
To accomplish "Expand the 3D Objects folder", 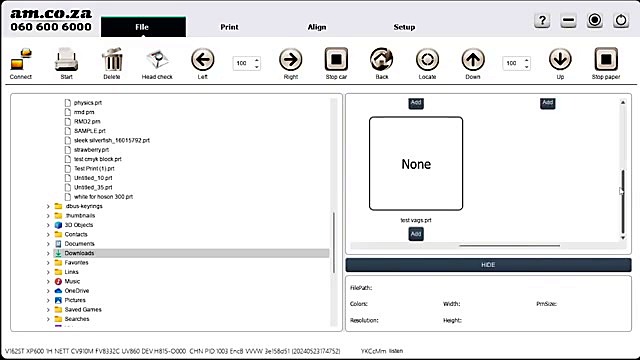I will (x=48, y=225).
